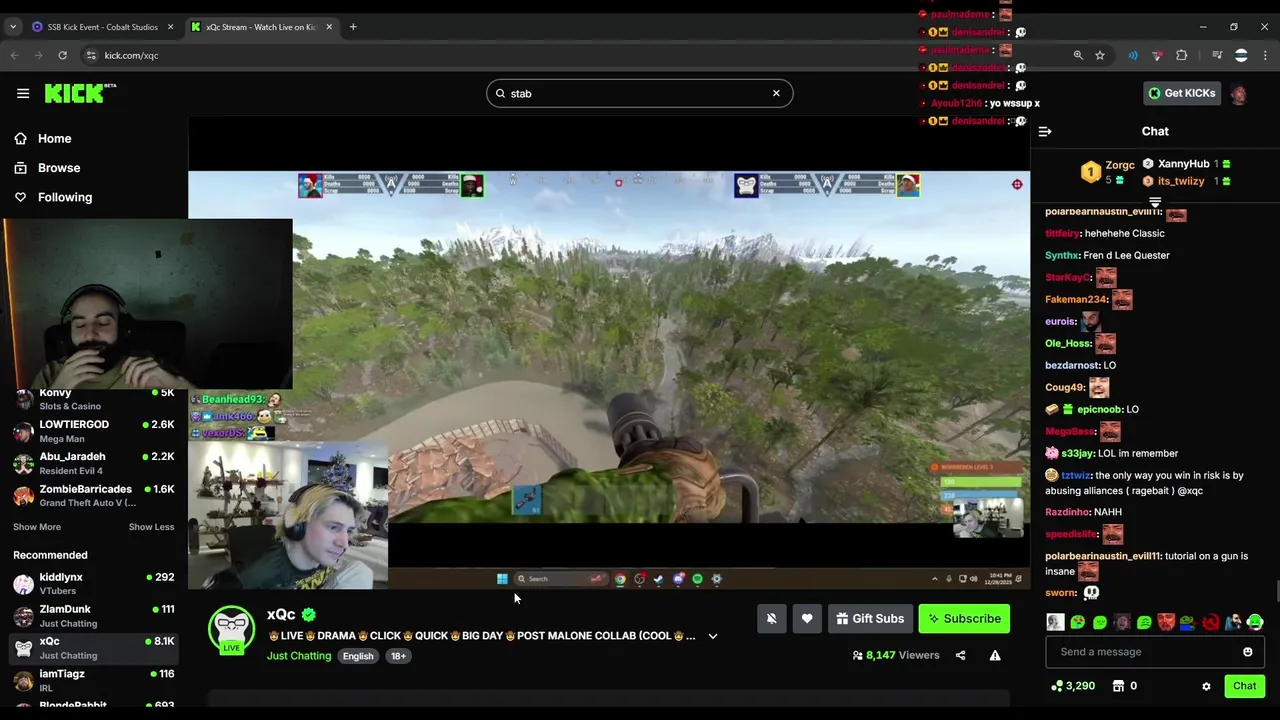Viewport: 1280px width, 720px height.
Task: Insert the Pepe frog emote
Action: (1188, 623)
